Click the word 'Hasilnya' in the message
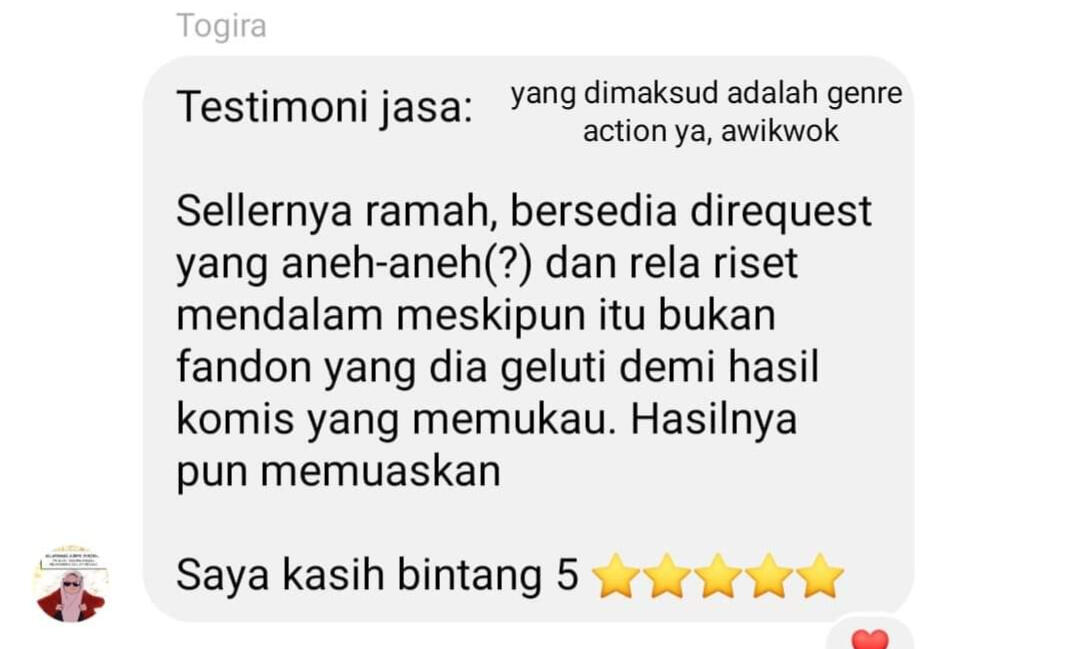 coord(714,419)
